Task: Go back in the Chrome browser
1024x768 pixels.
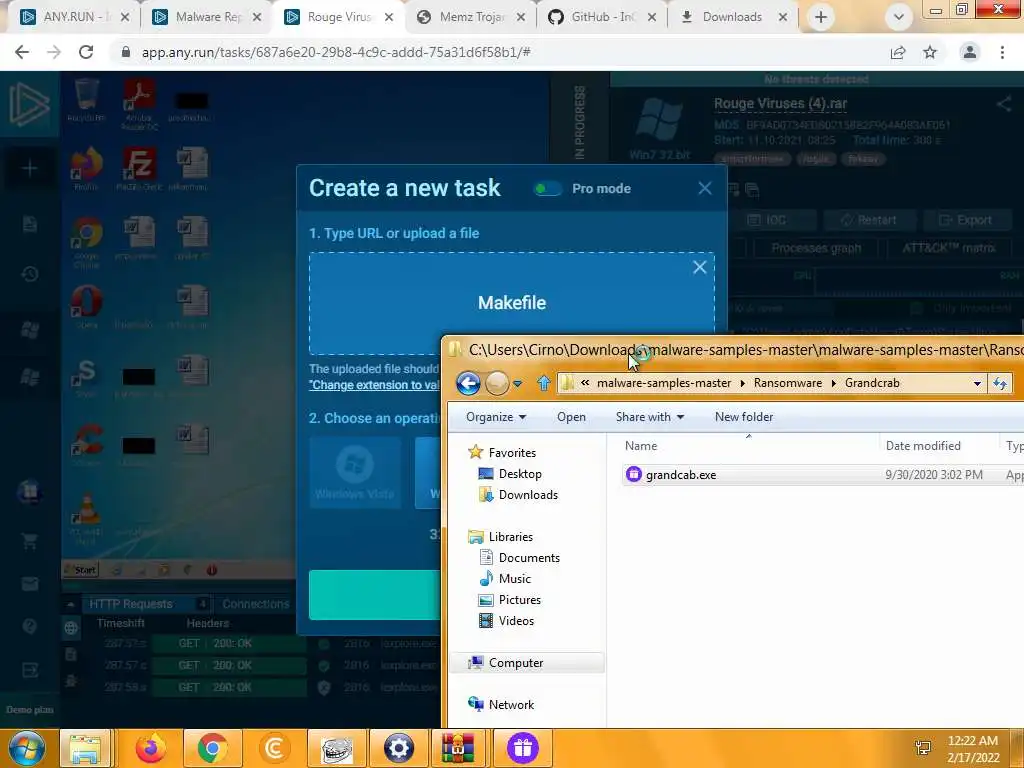Action: tap(22, 52)
